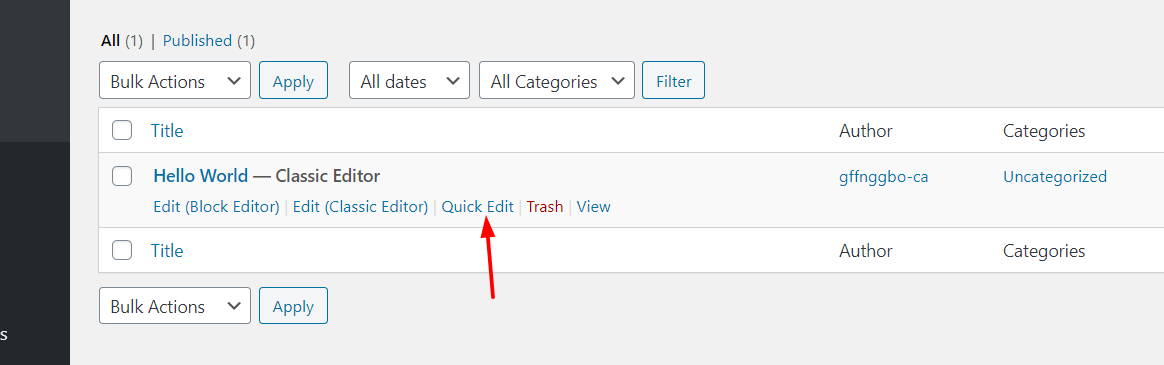Select the All posts filter tab

click(x=110, y=41)
